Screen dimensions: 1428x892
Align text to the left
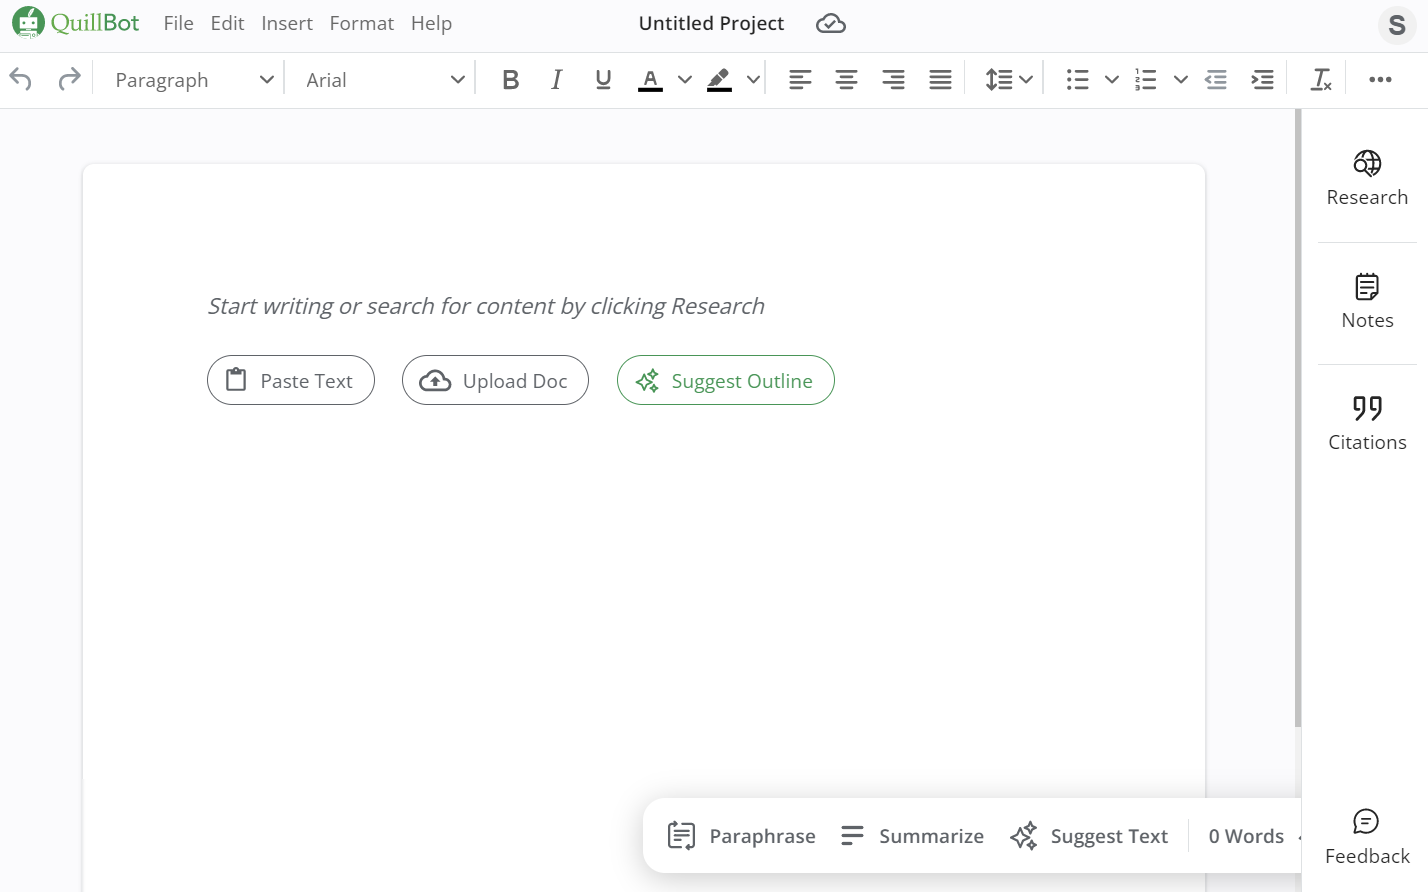pos(800,80)
